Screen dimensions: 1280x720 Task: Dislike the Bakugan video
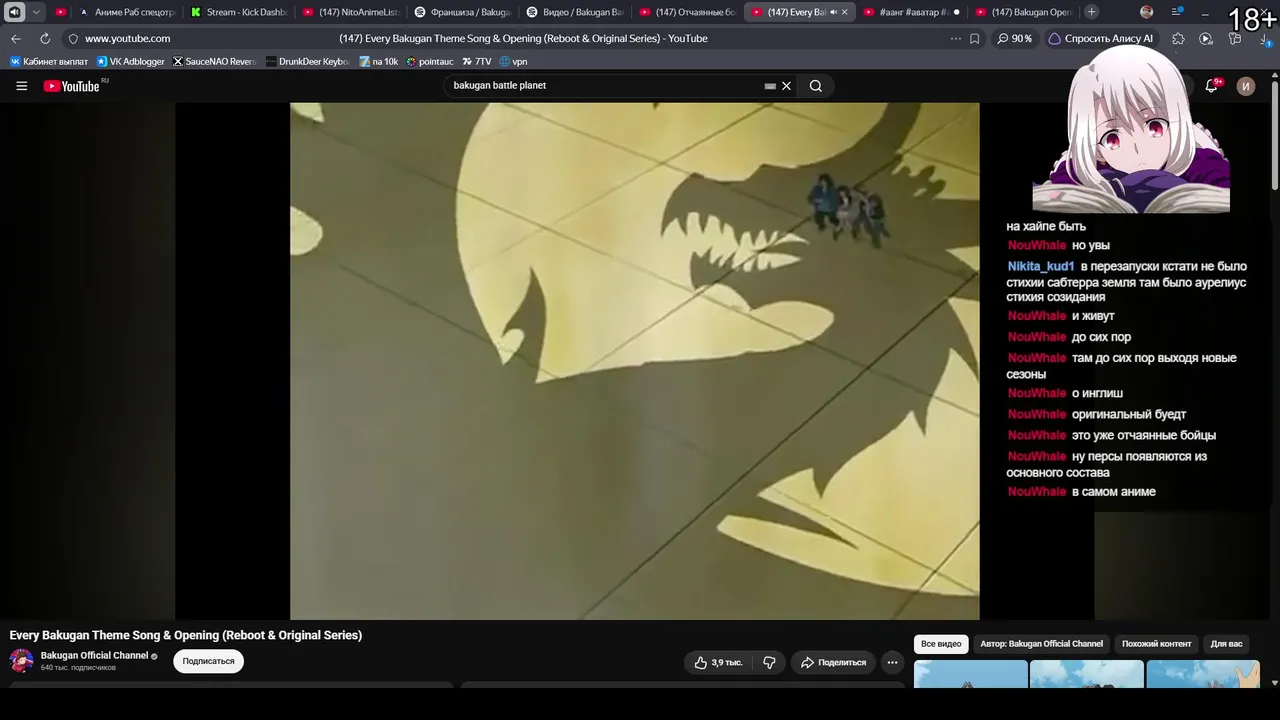click(x=769, y=662)
